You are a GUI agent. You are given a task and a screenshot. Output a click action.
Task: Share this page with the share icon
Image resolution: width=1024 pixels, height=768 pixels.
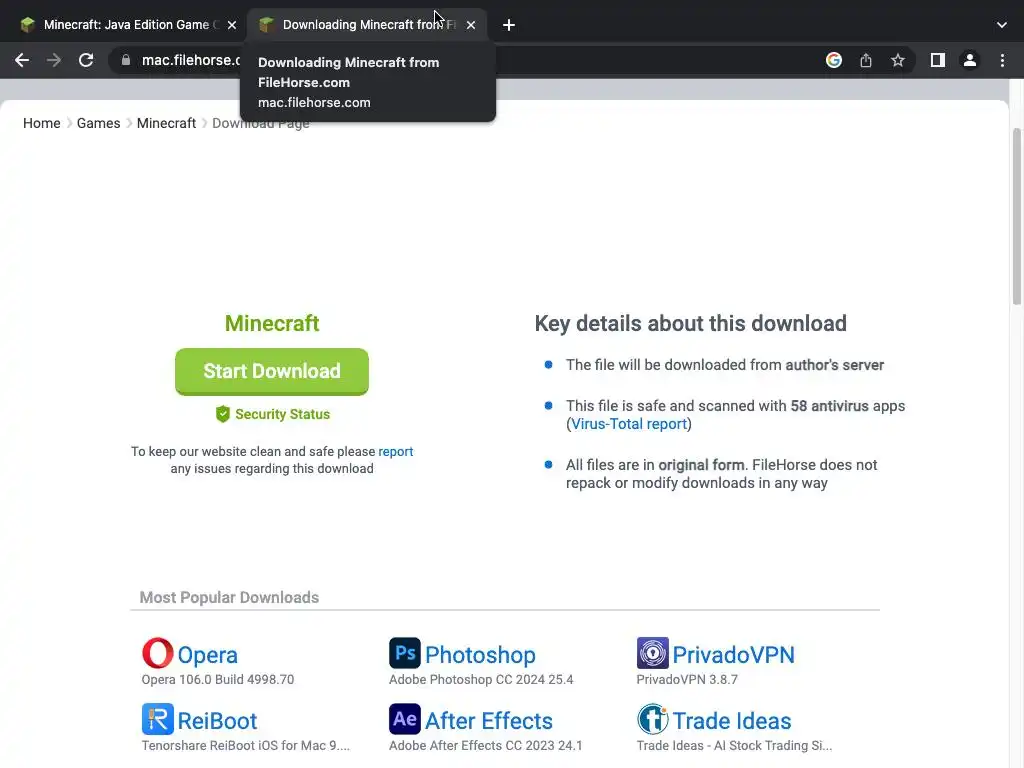(866, 60)
